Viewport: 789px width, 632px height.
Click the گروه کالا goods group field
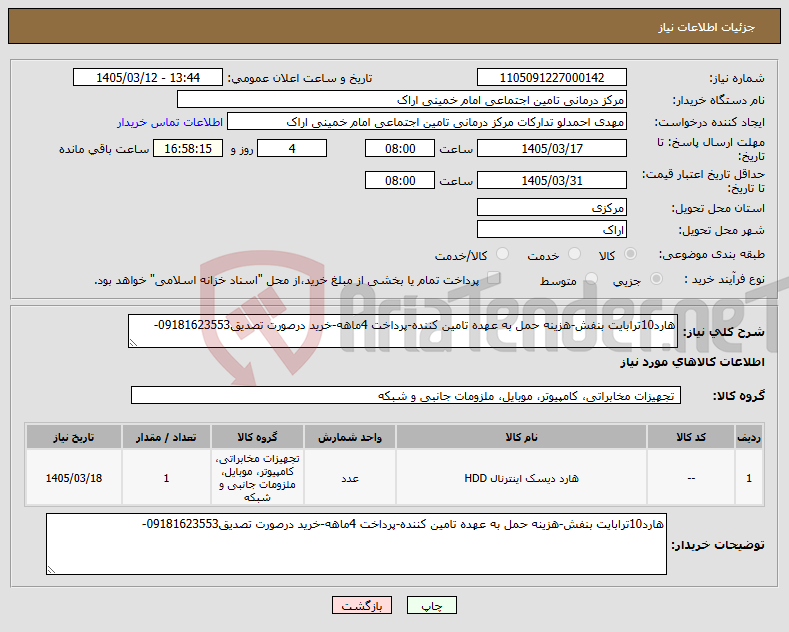406,396
